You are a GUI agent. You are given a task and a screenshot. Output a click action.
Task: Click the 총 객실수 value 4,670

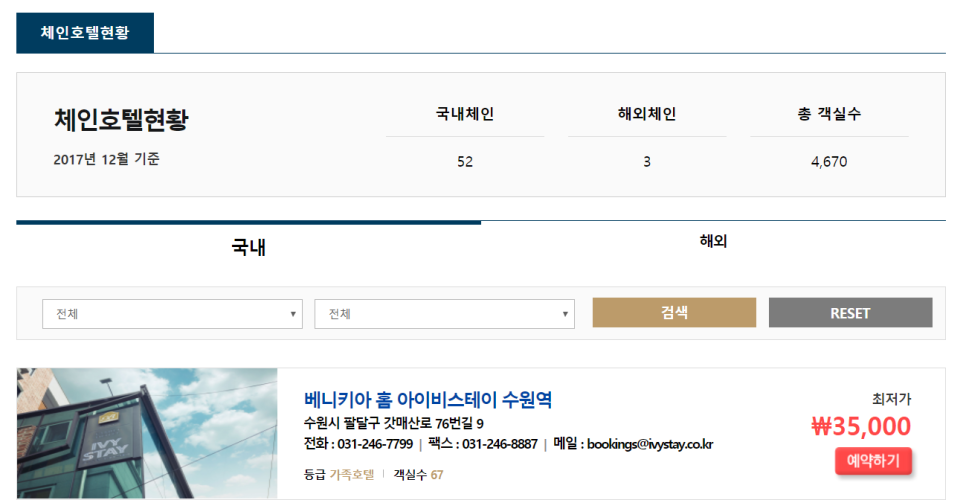pos(829,162)
